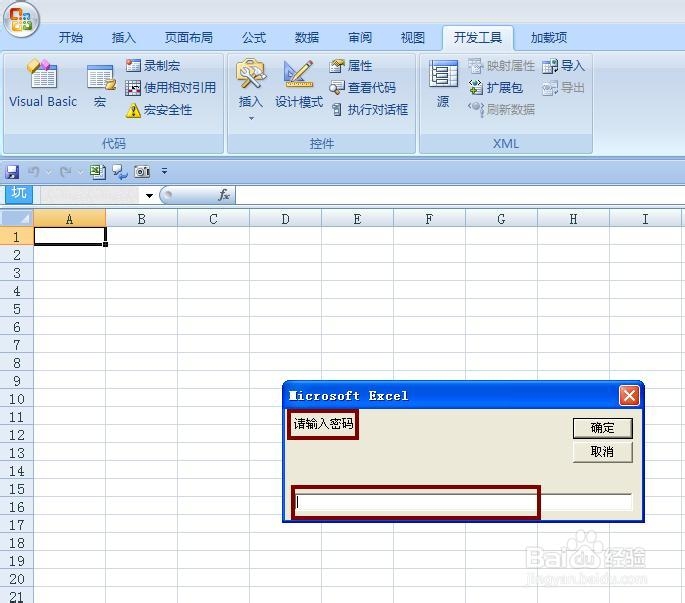Click 刷新数据 (Refresh Data)
The height and width of the screenshot is (603, 685).
click(x=502, y=110)
